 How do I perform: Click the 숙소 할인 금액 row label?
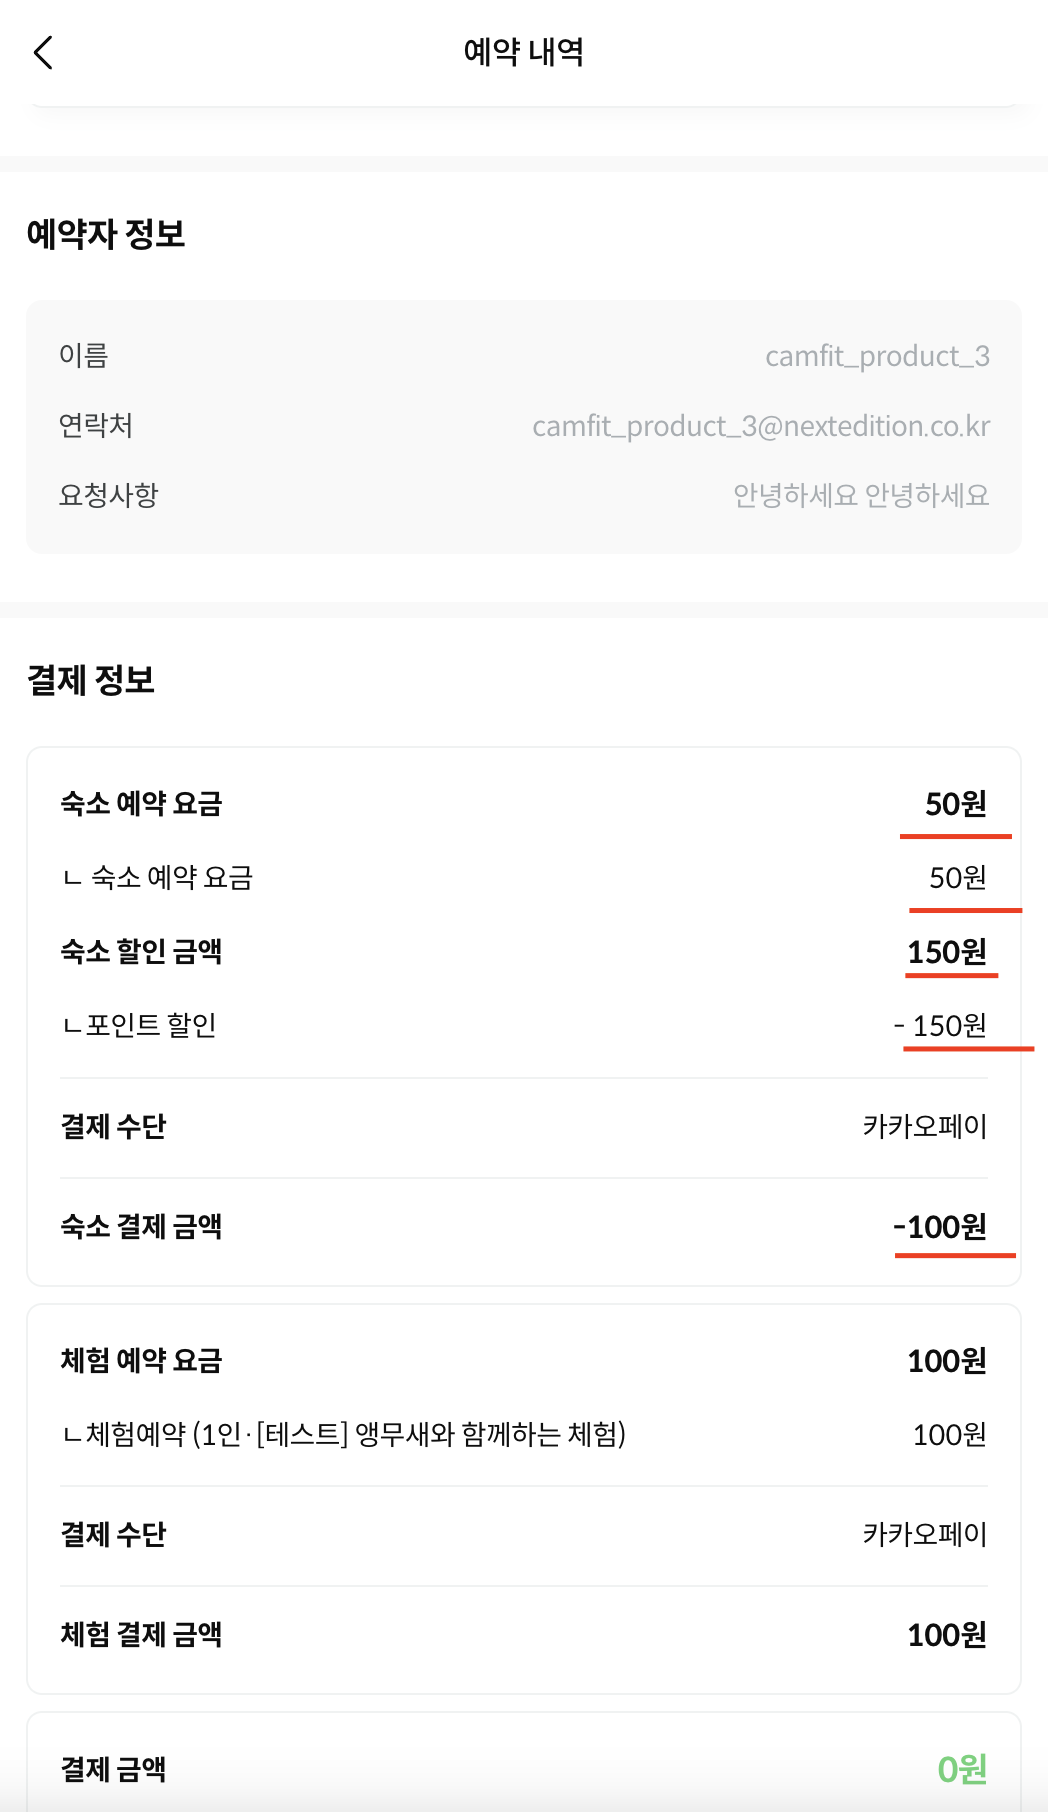pyautogui.click(x=141, y=951)
